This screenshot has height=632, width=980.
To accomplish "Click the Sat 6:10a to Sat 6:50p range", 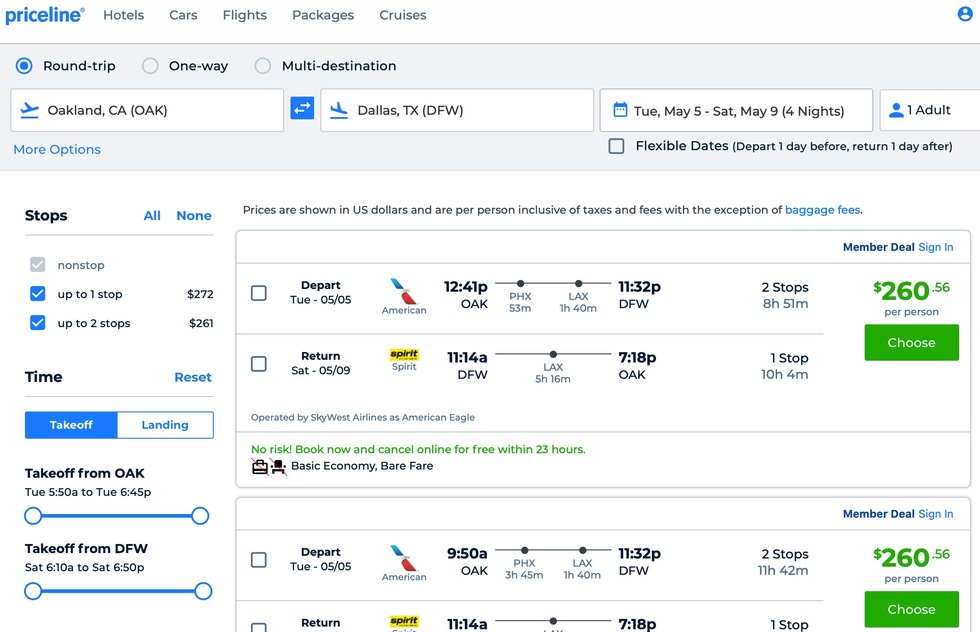I will point(84,568).
